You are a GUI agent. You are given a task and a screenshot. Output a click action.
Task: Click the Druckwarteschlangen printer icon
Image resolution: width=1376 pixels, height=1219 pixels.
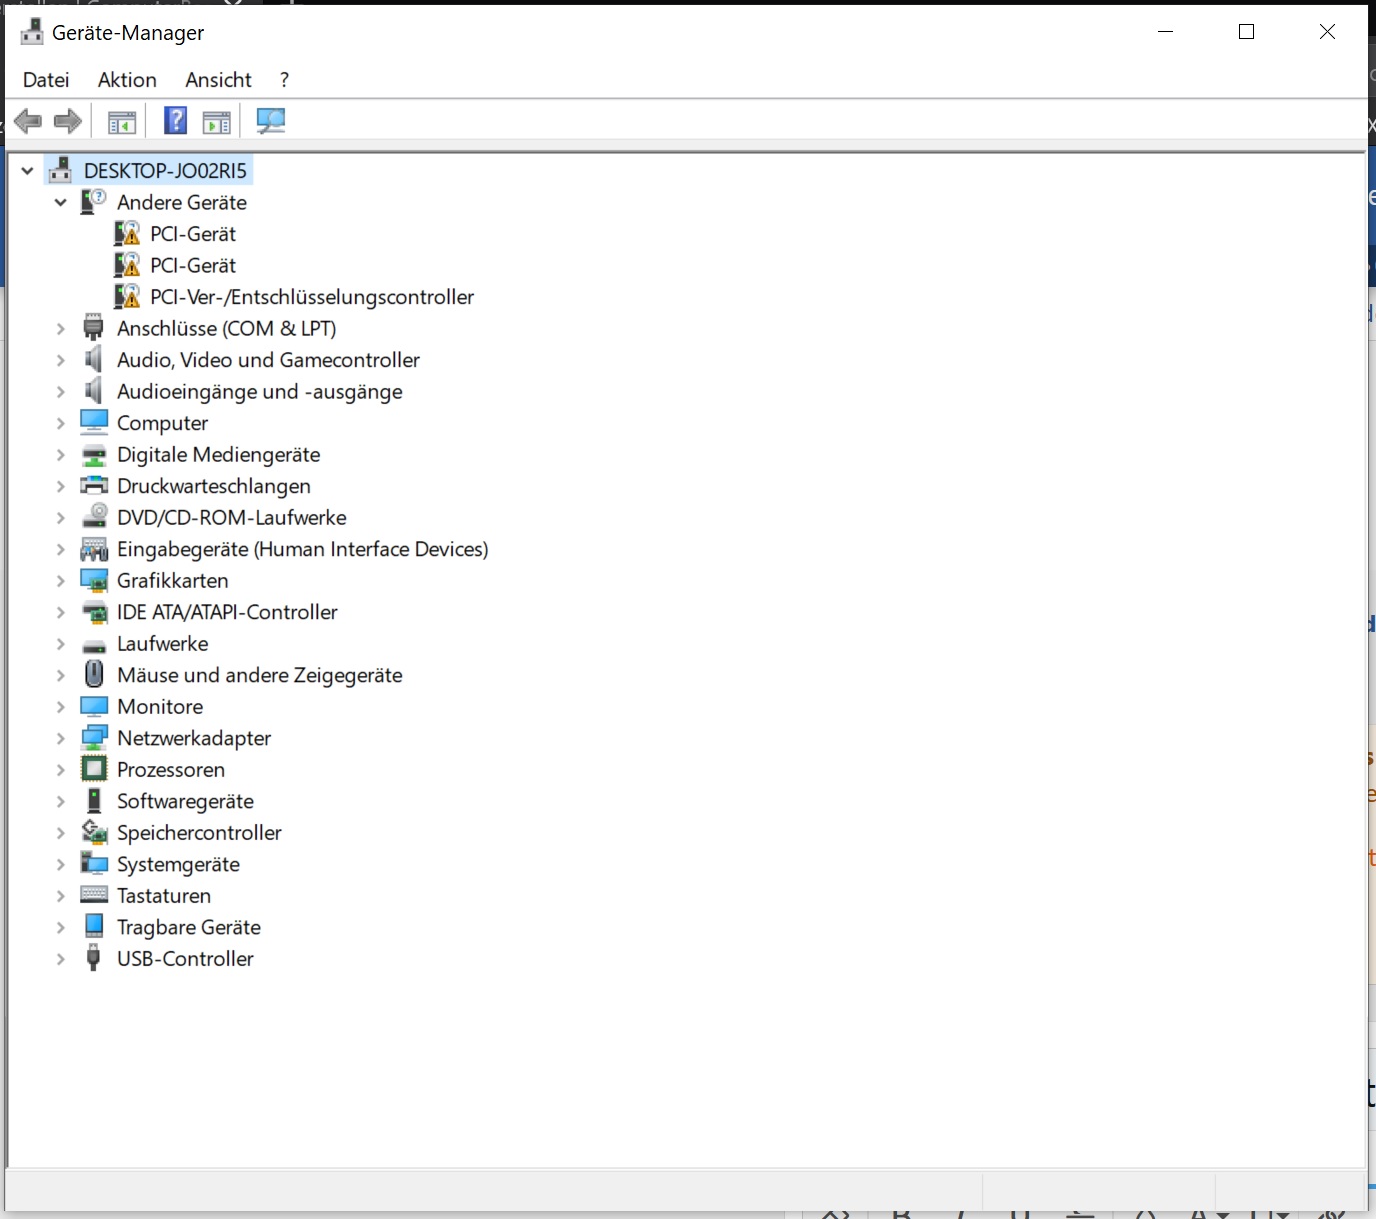[94, 485]
